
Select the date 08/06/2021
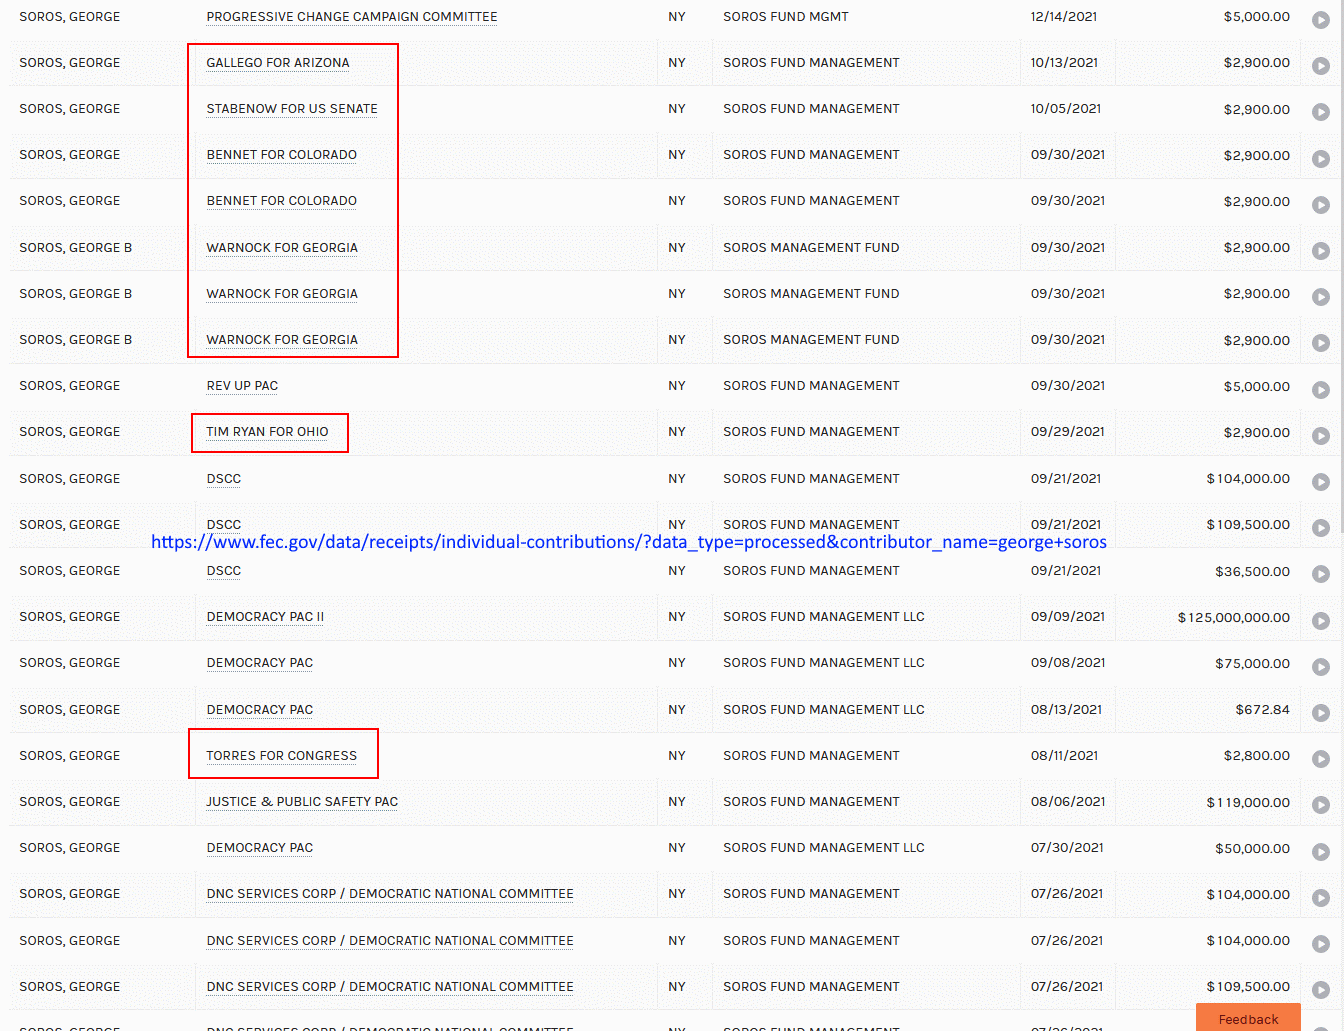click(1068, 802)
